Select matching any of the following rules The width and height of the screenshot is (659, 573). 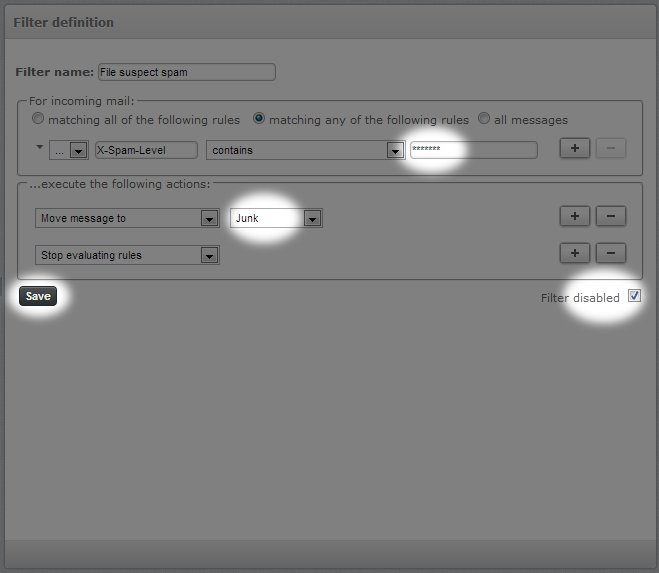click(259, 119)
